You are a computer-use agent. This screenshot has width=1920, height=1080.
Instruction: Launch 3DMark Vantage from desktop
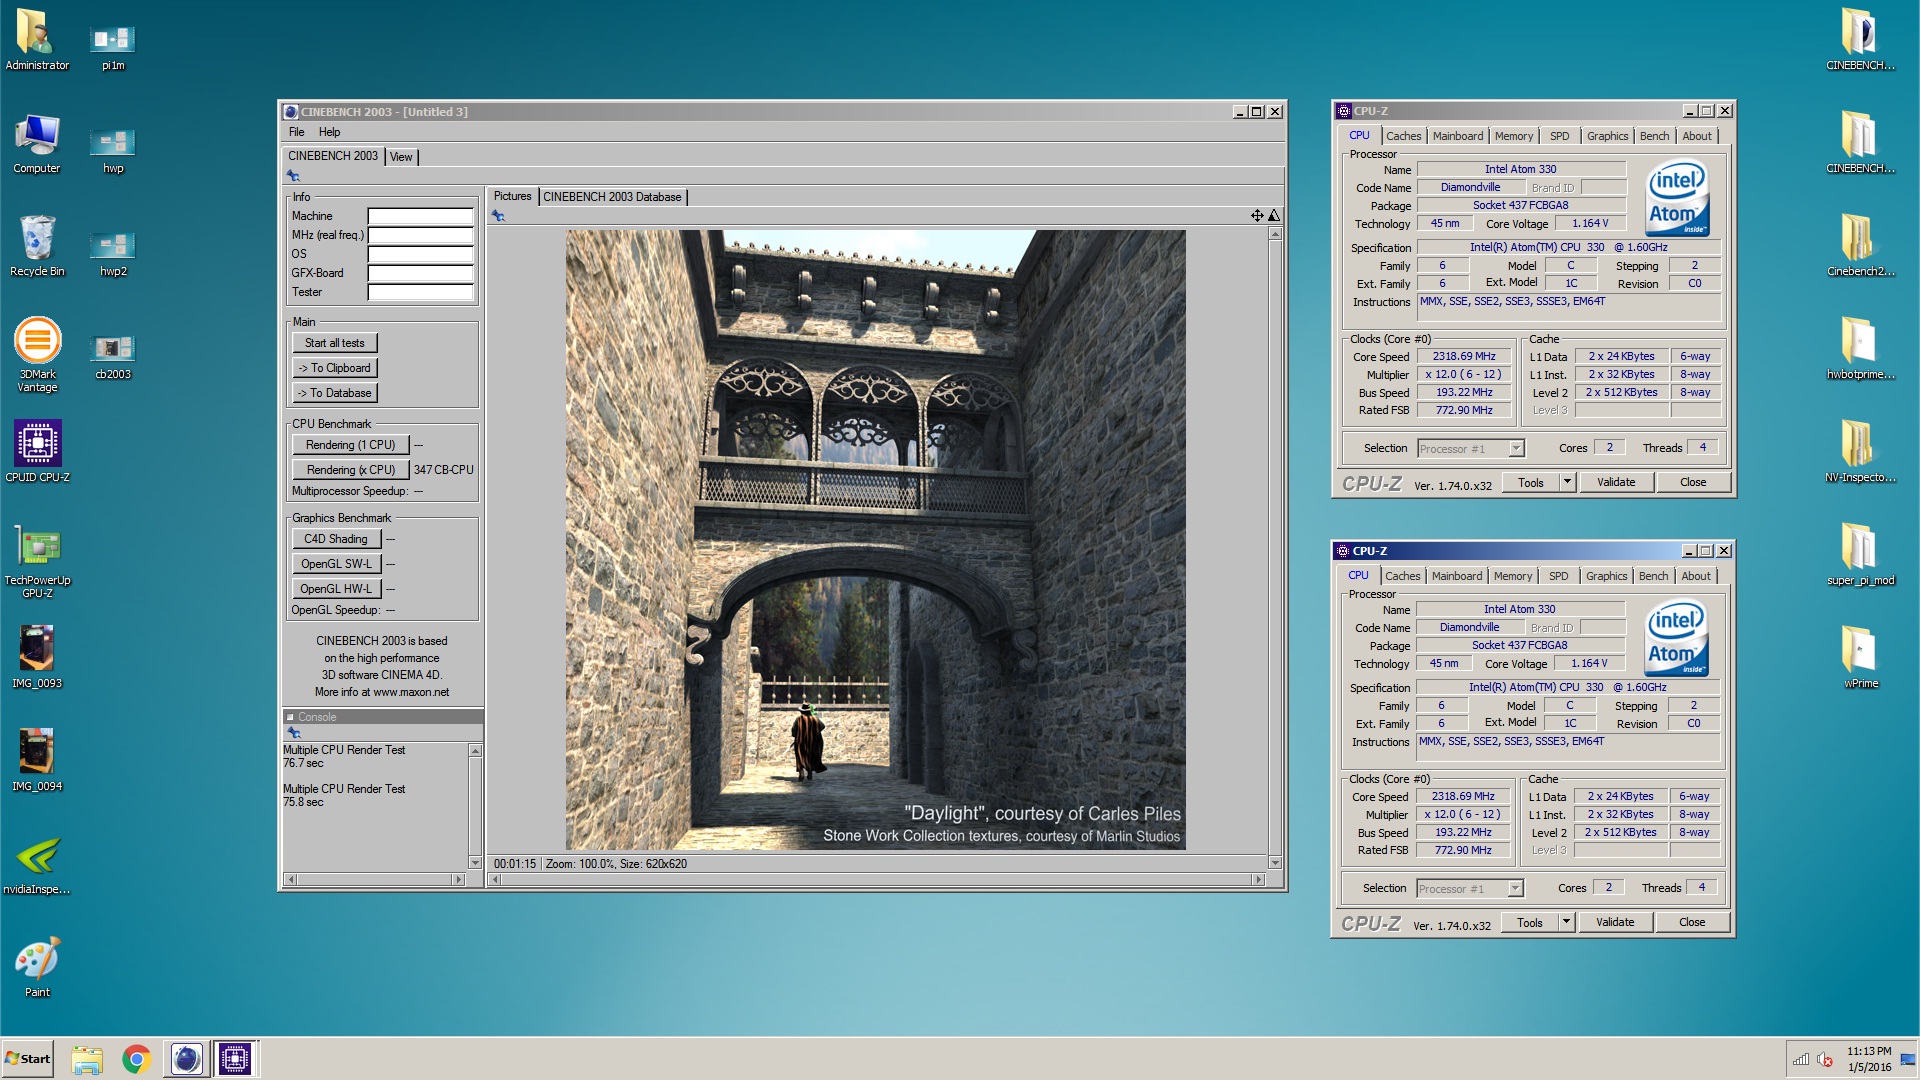[x=37, y=354]
